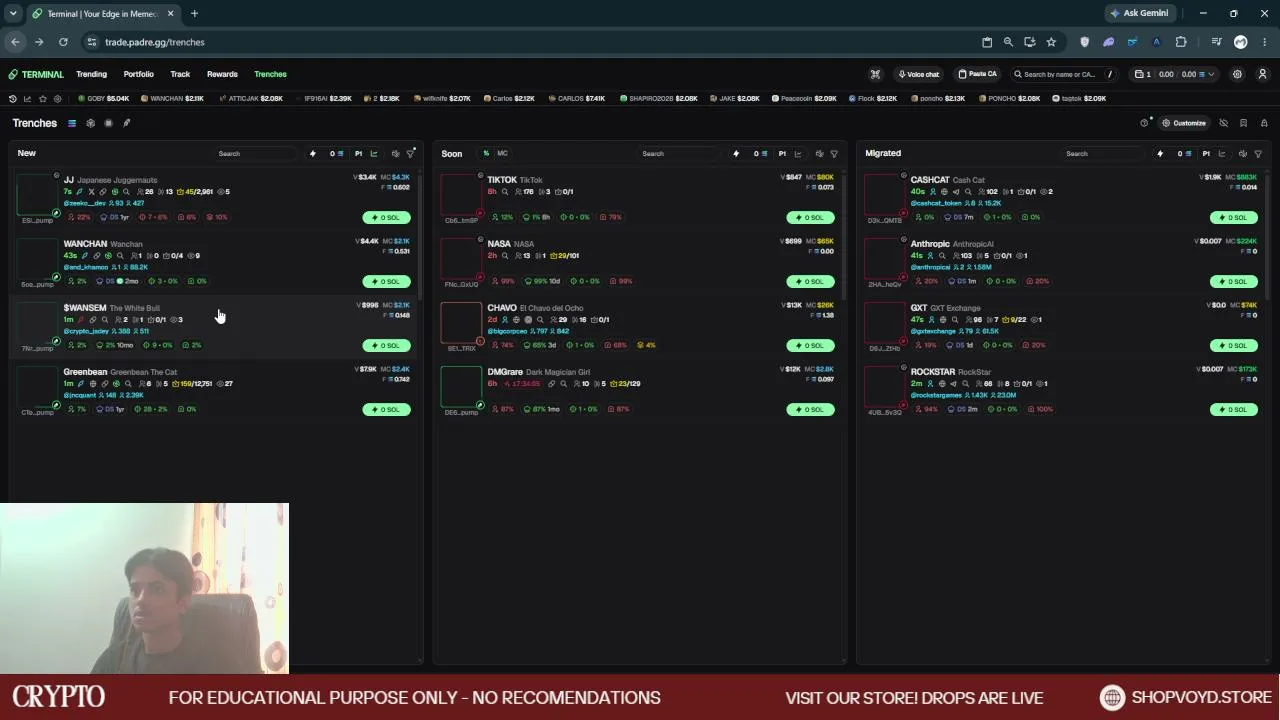1280x720 pixels.
Task: Open a new Chrome tab
Action: click(x=194, y=14)
